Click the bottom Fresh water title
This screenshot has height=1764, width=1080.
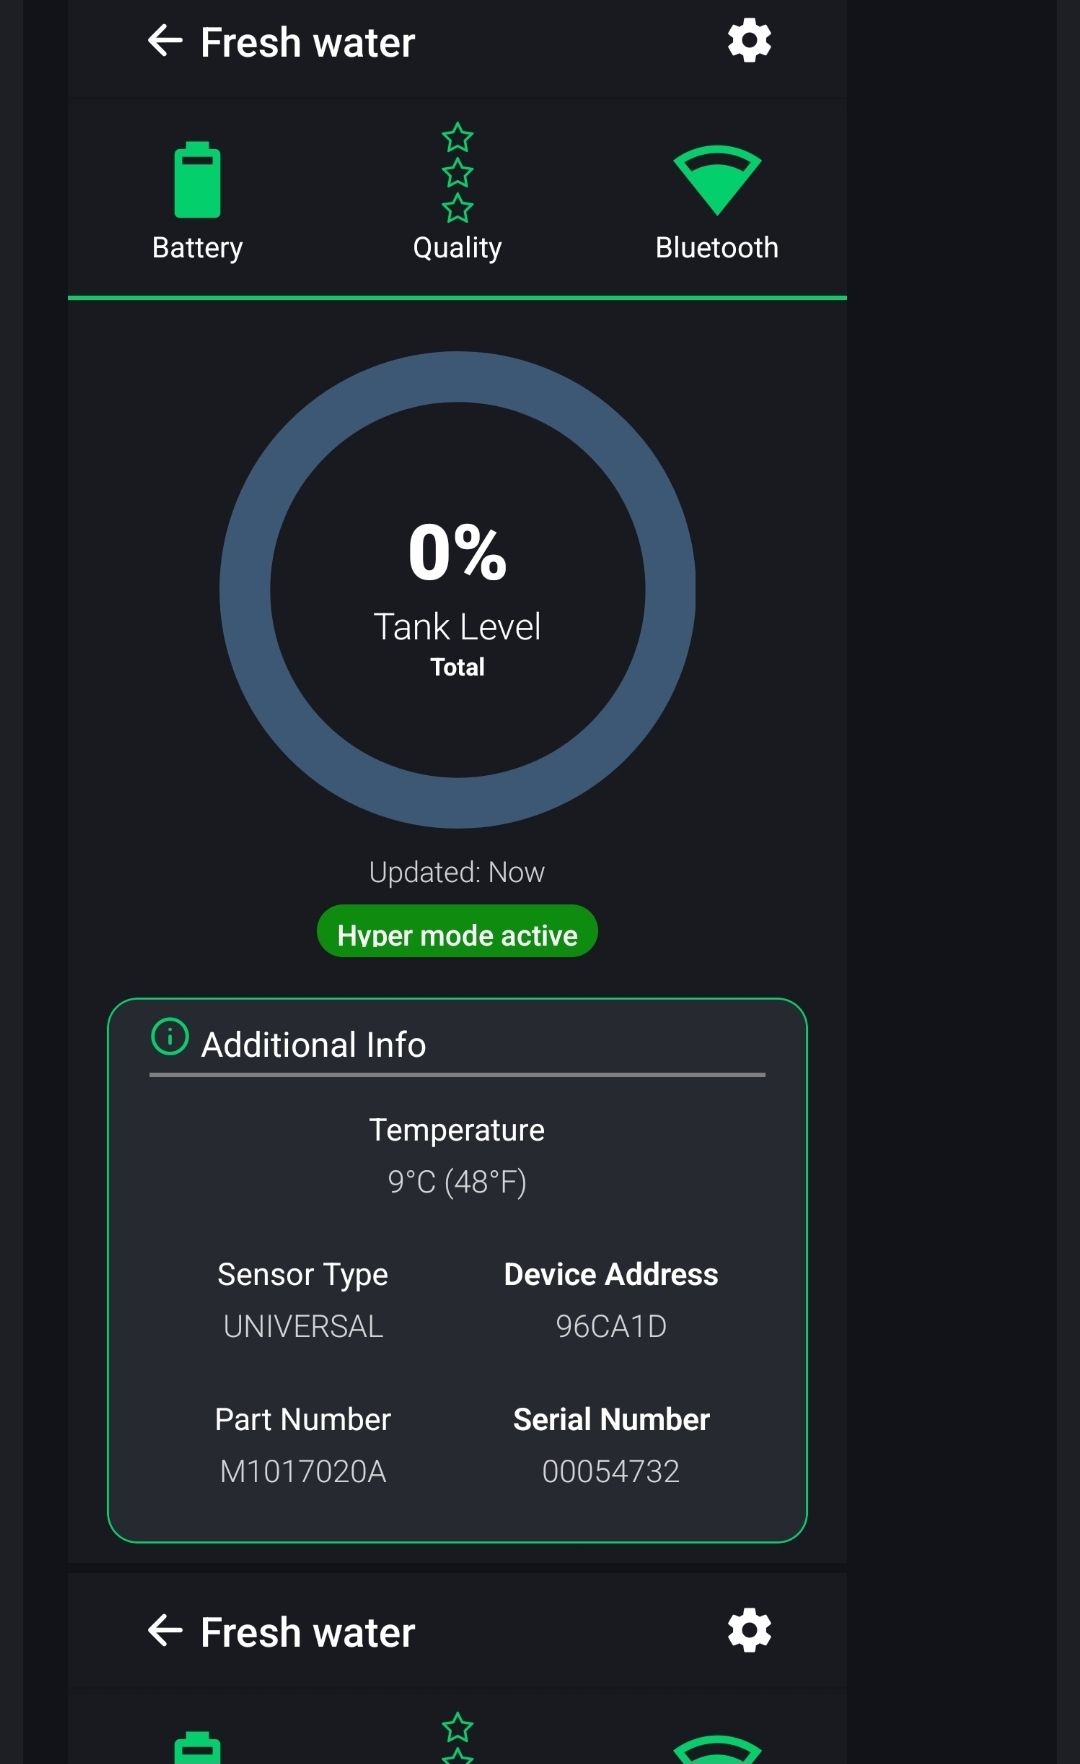click(x=307, y=1633)
